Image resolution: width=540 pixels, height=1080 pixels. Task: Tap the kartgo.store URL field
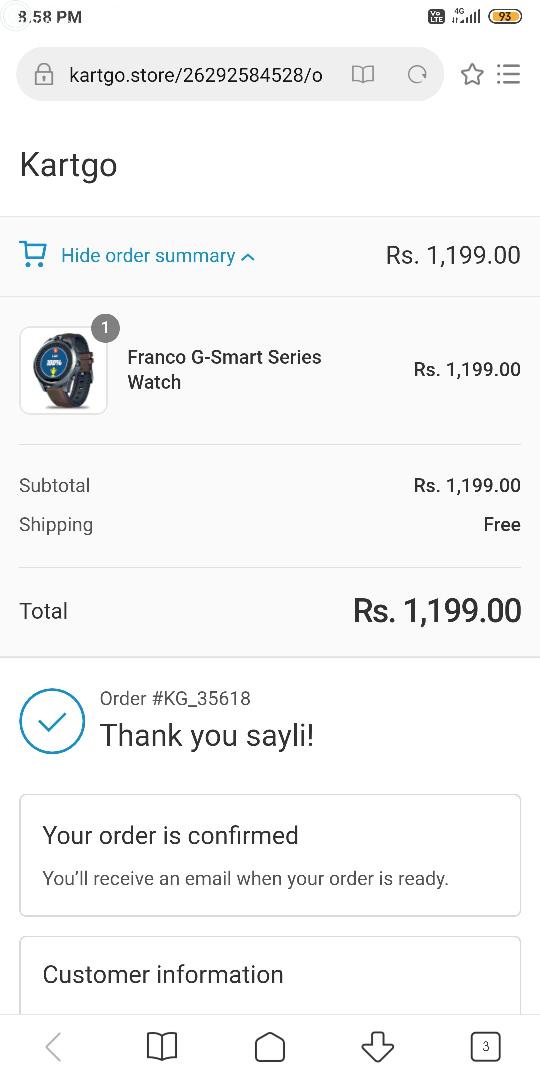click(x=196, y=74)
